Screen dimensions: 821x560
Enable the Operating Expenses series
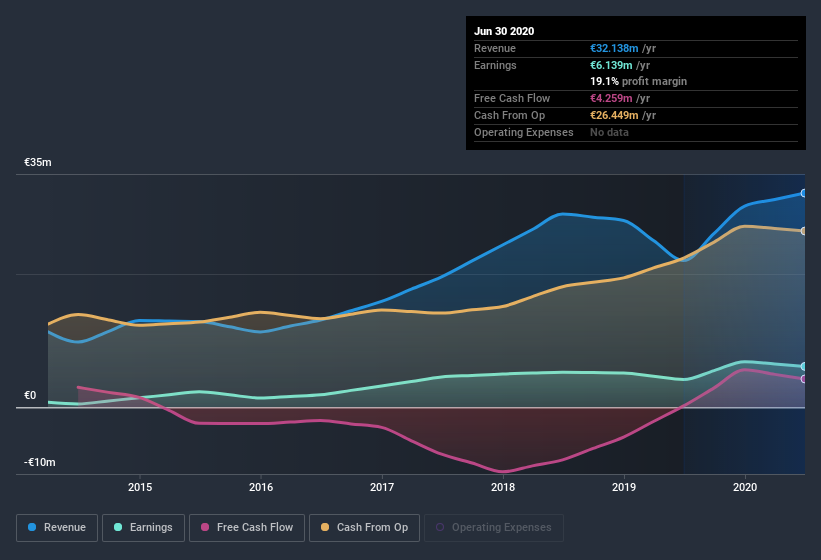(x=494, y=528)
